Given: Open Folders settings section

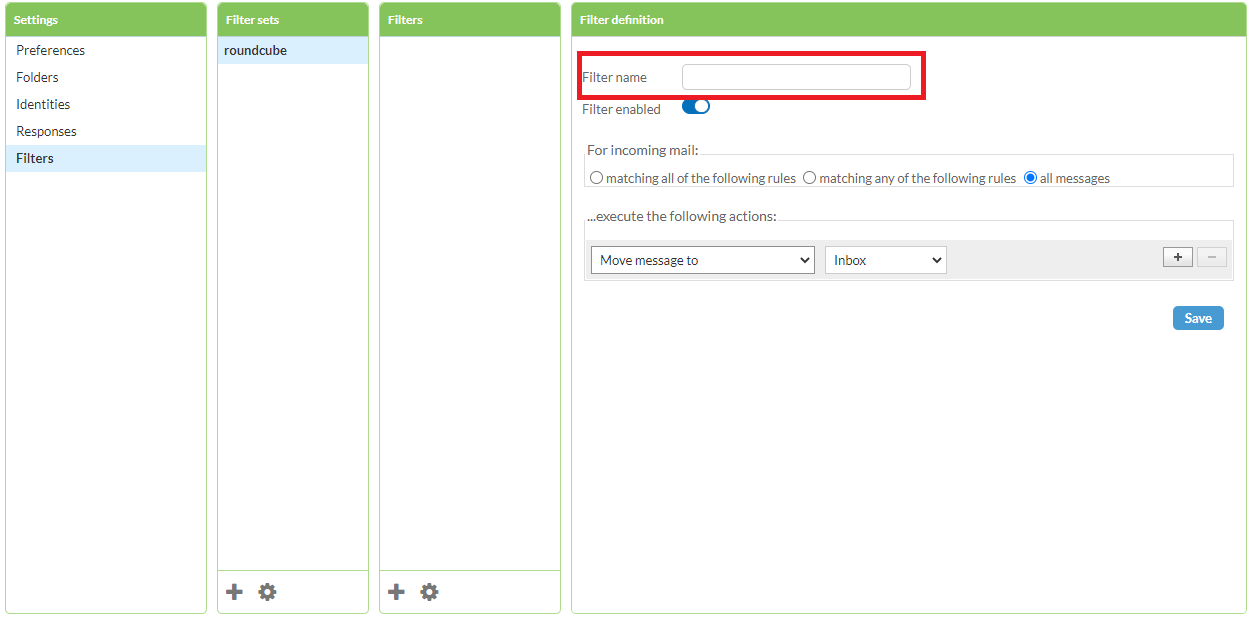Looking at the screenshot, I should tap(106, 77).
